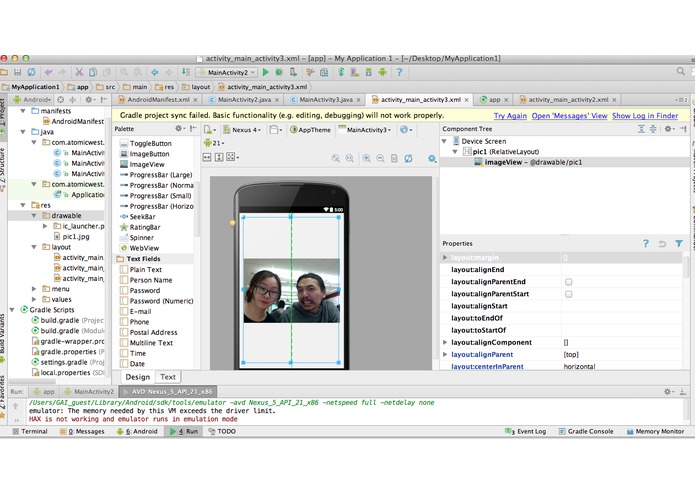
Task: Click Run panel settings gear icon
Action: [x=668, y=391]
